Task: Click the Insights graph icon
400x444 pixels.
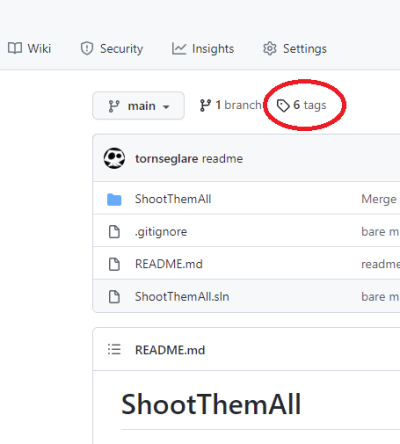Action: (179, 49)
